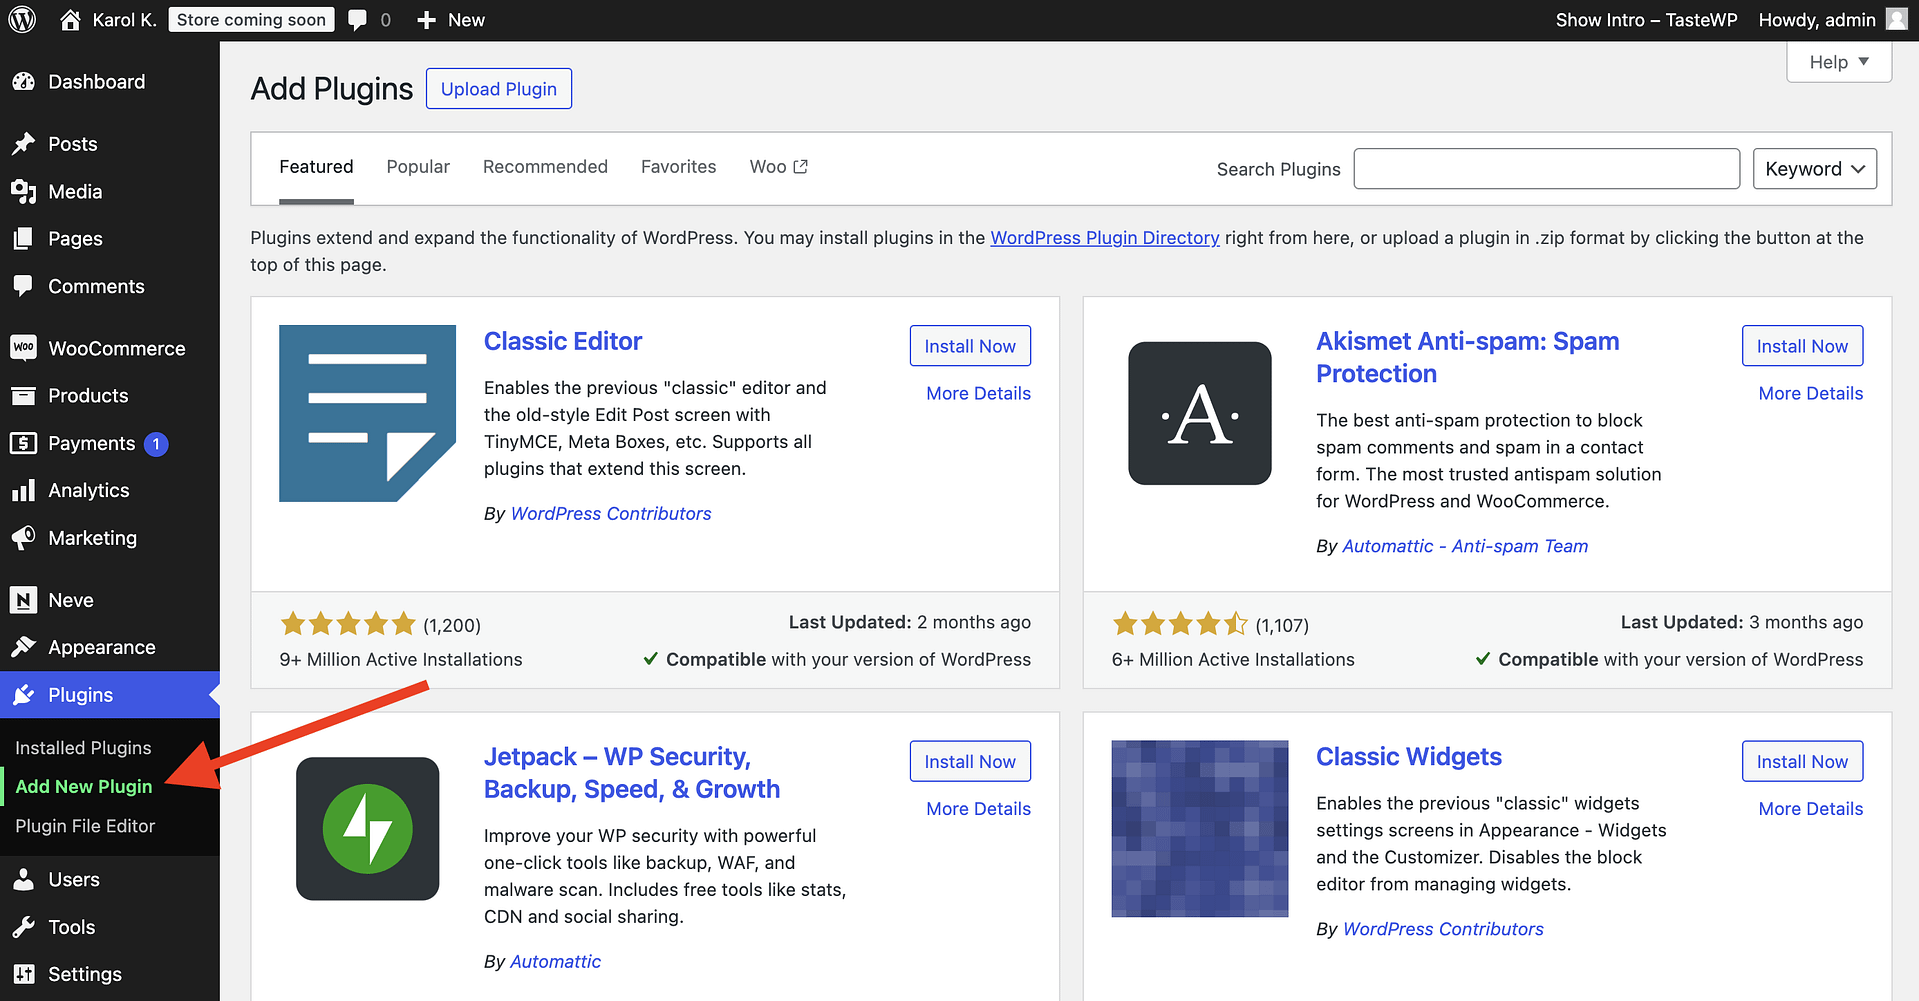Image resolution: width=1919 pixels, height=1001 pixels.
Task: Click Show Intro – TasteWP in admin bar
Action: click(x=1646, y=20)
